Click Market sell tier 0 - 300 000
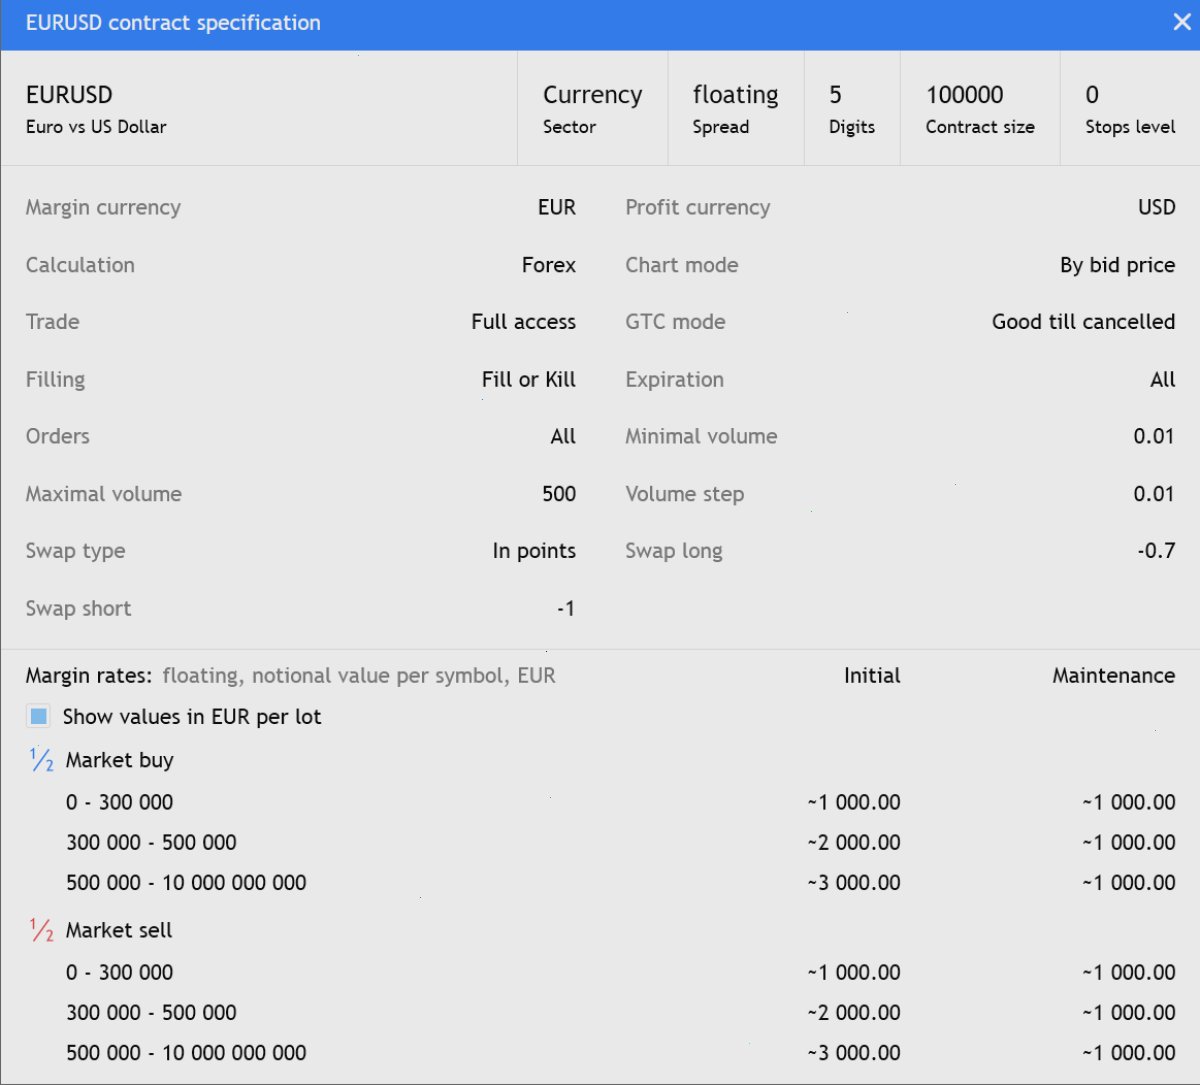Viewport: 1200px width, 1085px height. click(x=120, y=972)
